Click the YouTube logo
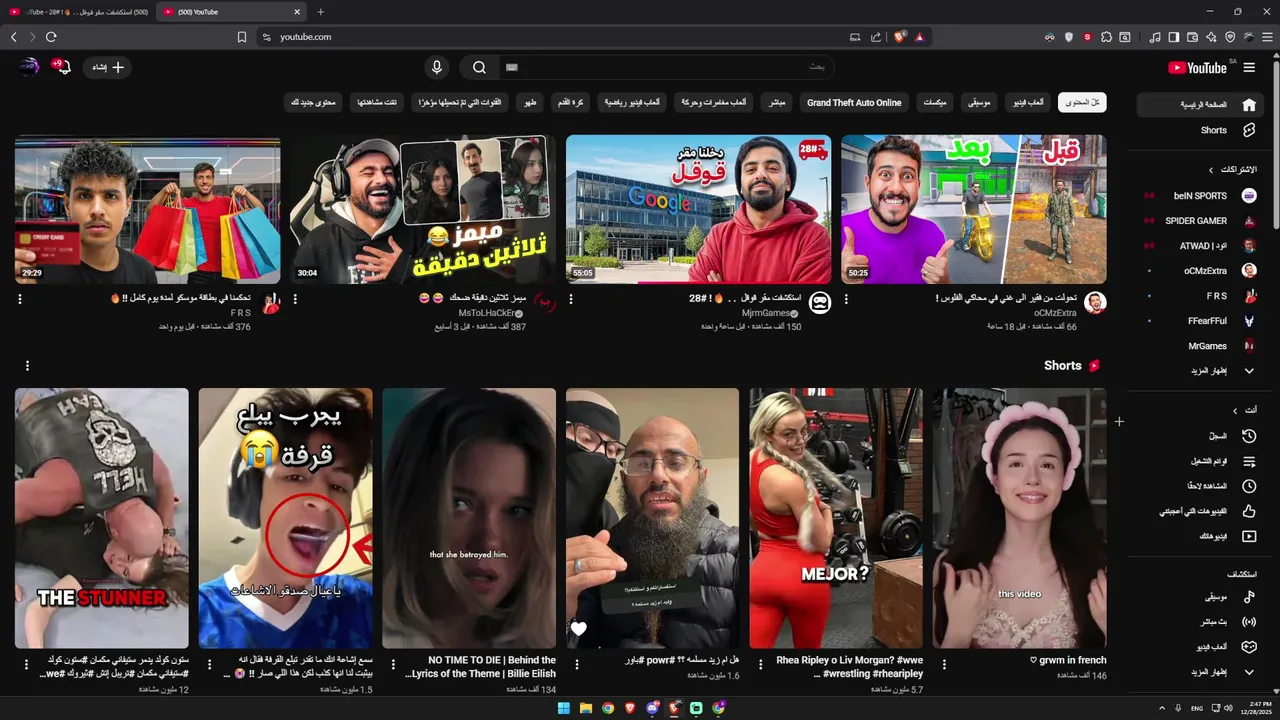 tap(1198, 68)
